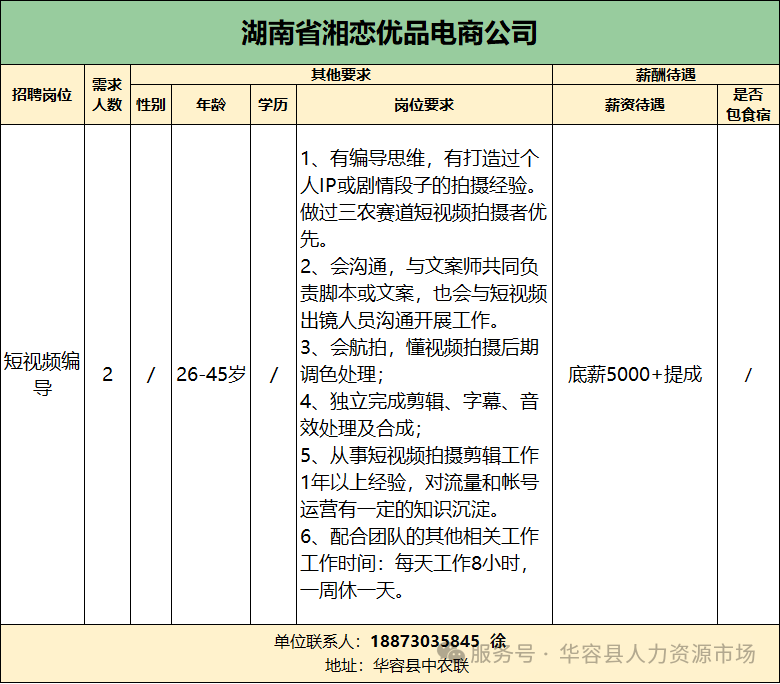Select requirement 1 about 有编导思维
Screen dimensions: 780x684
(x=423, y=198)
